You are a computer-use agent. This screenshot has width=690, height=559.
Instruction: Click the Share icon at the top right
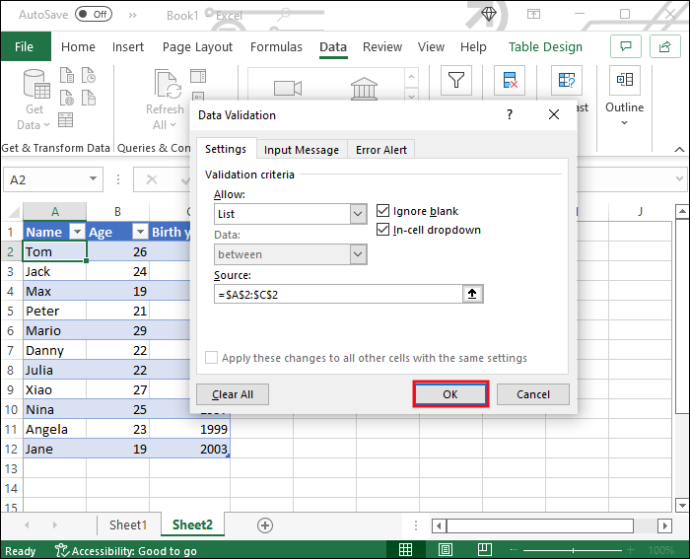pos(664,46)
